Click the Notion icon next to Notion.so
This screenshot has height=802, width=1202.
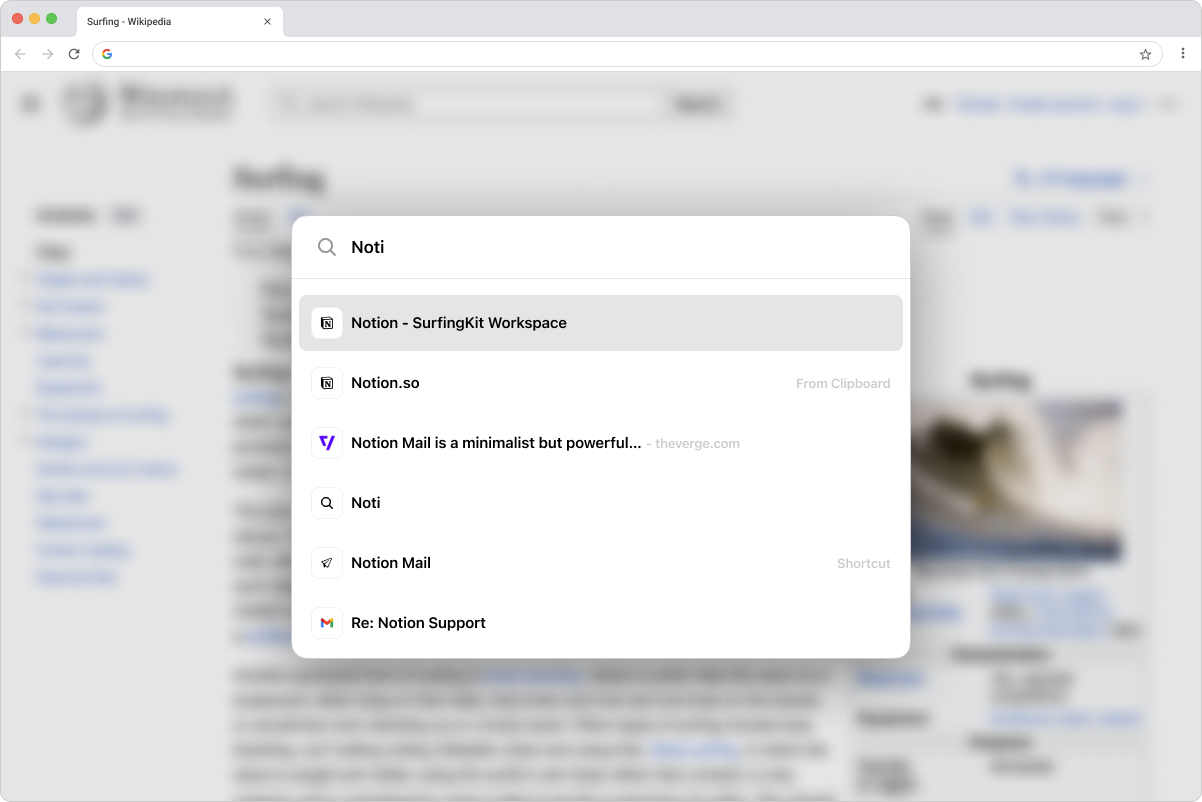pos(327,383)
